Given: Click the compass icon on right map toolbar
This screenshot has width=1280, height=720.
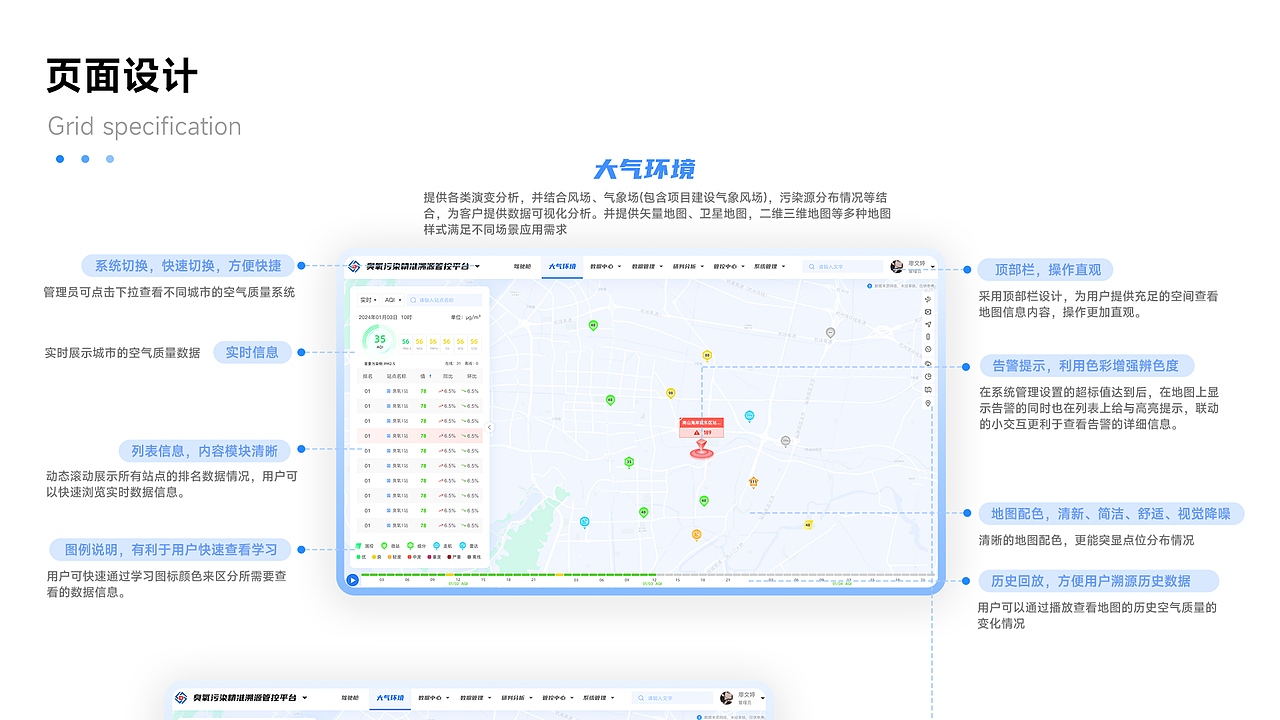Looking at the screenshot, I should tap(928, 348).
